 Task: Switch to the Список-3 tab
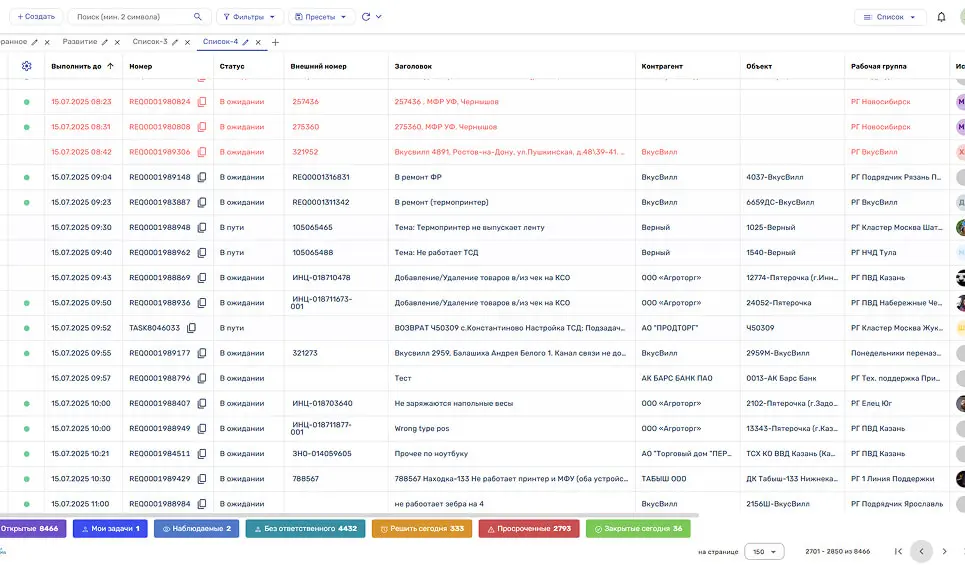[x=150, y=42]
